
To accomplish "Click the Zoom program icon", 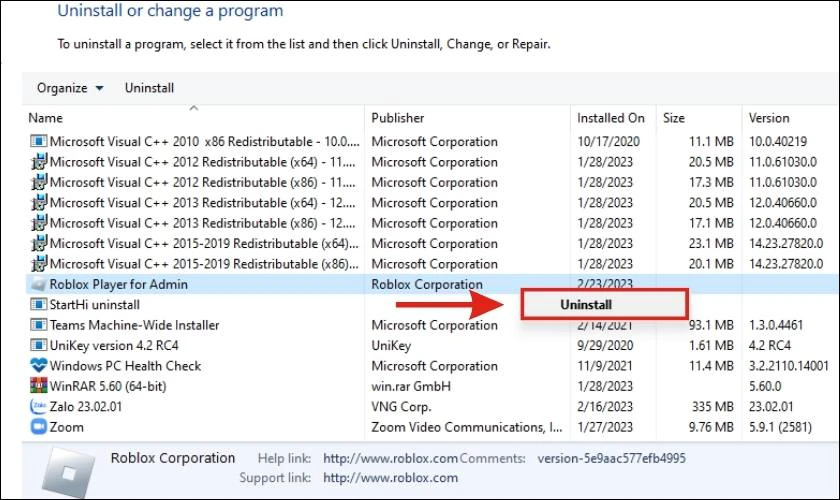I will coord(39,427).
